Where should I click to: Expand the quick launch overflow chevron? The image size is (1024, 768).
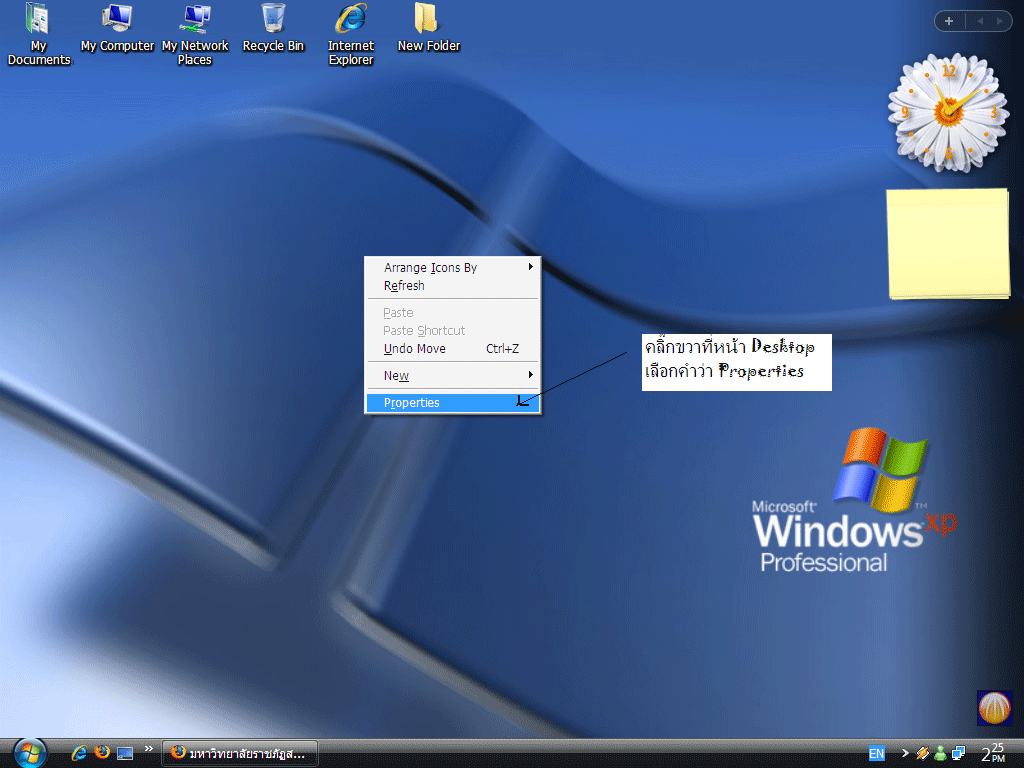pyautogui.click(x=149, y=748)
